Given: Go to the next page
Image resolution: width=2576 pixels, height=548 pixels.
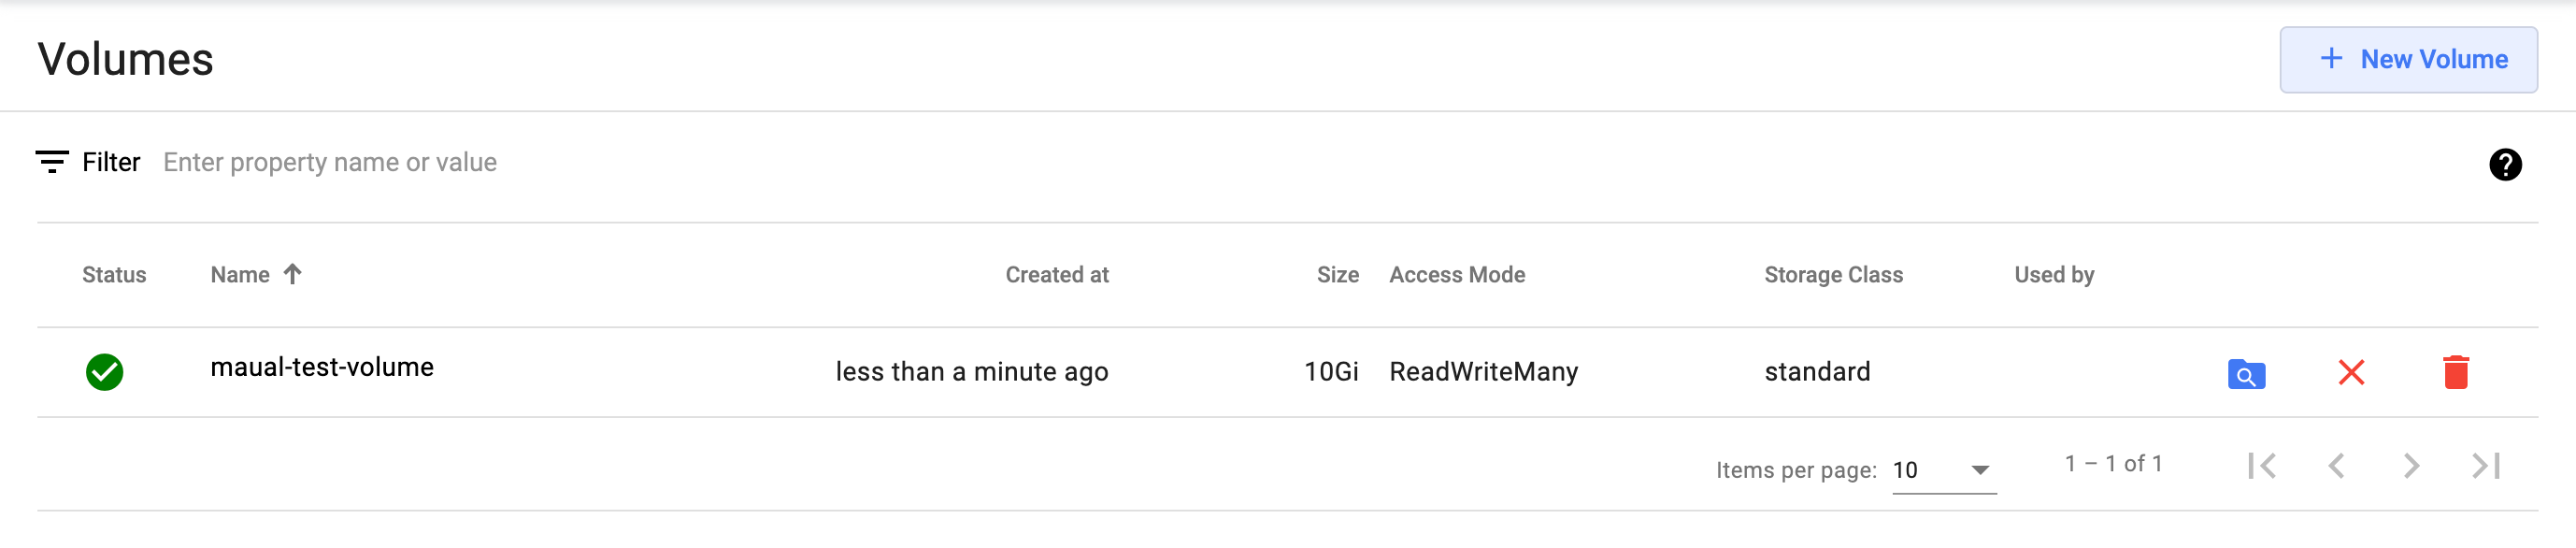Looking at the screenshot, I should pyautogui.click(x=2411, y=466).
